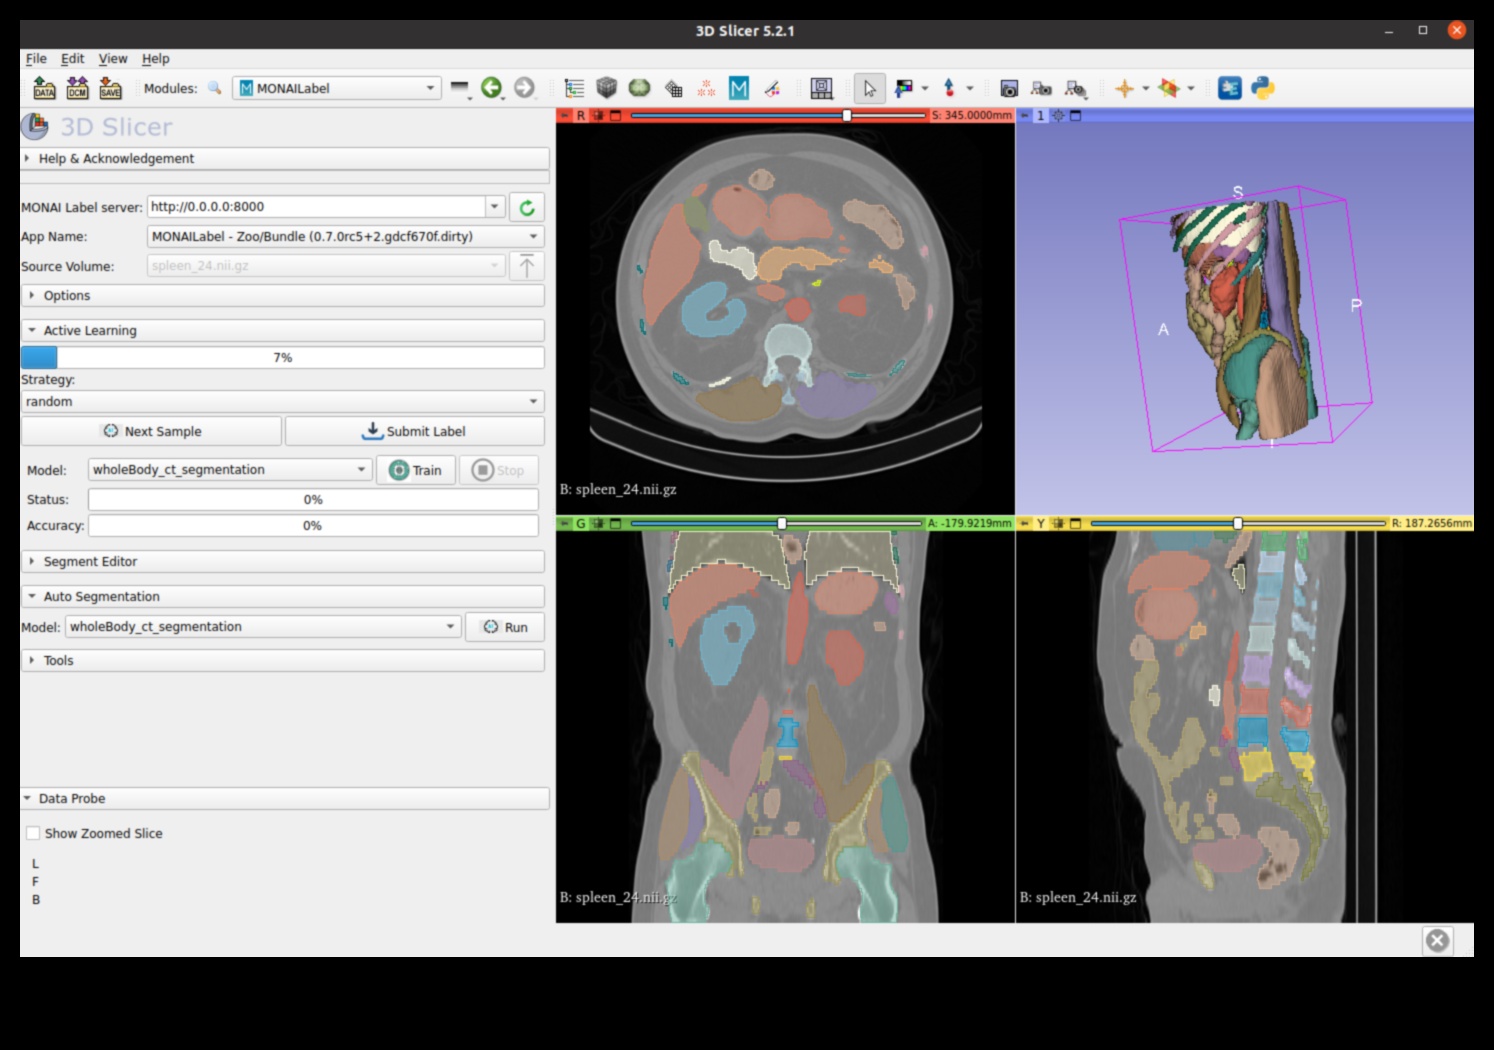Toggle the red slice view pin
Image resolution: width=1494 pixels, height=1050 pixels.
point(564,116)
